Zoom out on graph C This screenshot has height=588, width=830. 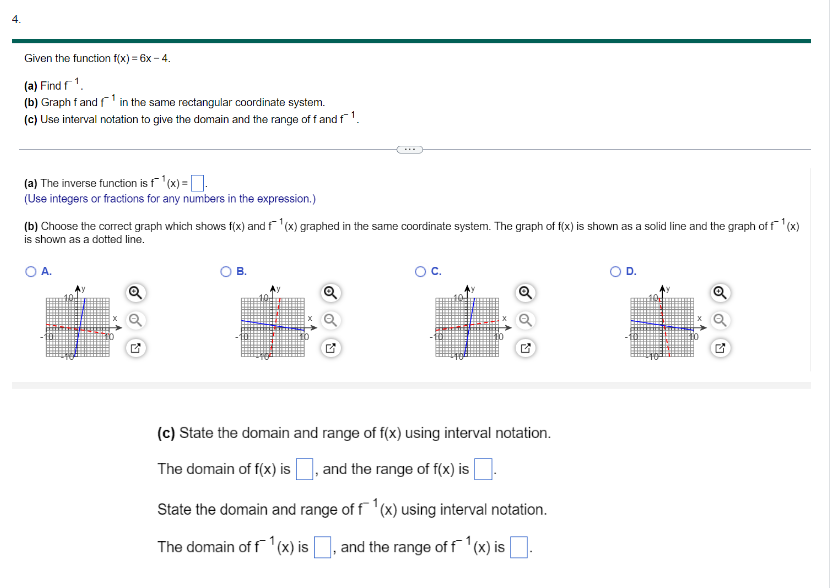click(524, 318)
